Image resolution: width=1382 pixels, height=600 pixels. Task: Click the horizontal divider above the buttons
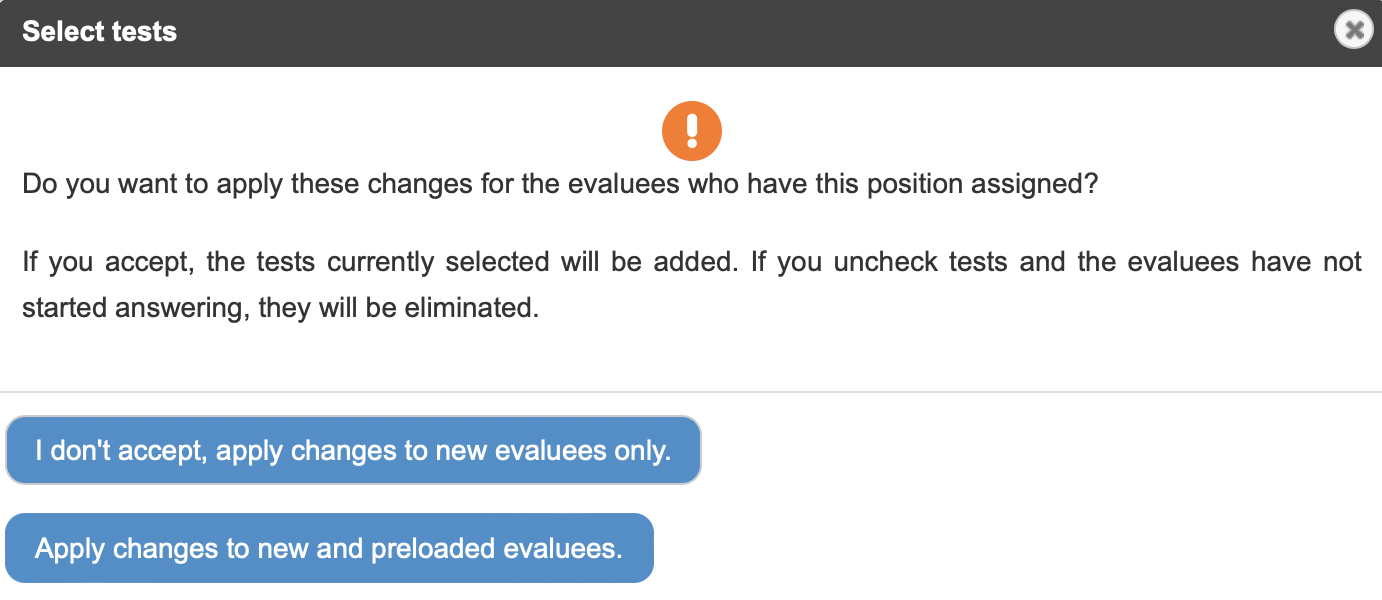click(x=691, y=392)
